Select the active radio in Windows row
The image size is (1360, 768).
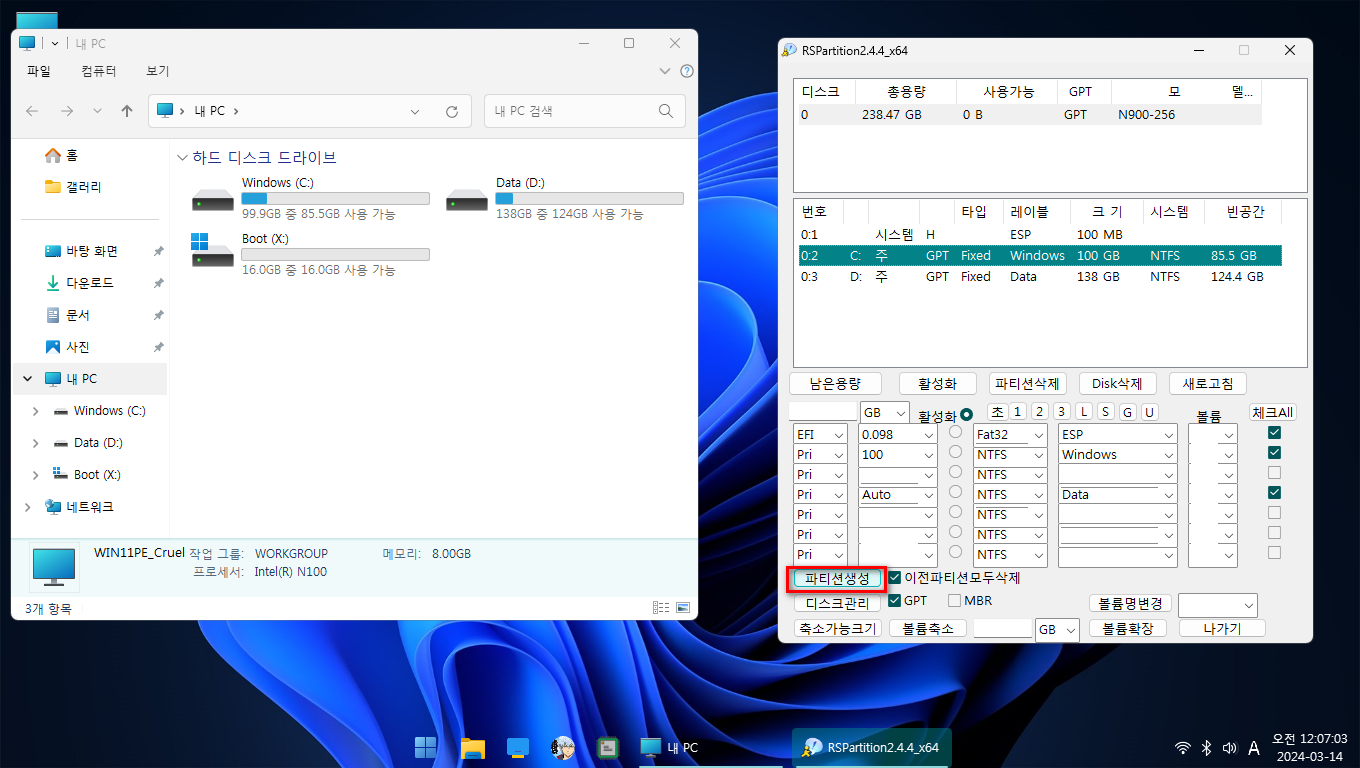(955, 452)
